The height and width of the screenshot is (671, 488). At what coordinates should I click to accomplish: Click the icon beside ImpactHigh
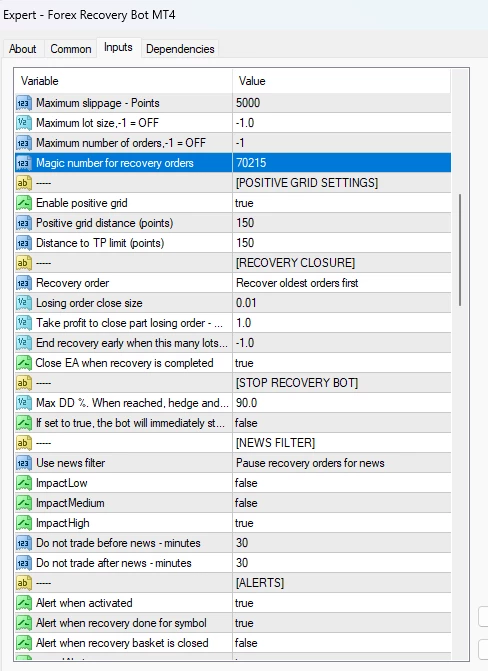(x=24, y=523)
